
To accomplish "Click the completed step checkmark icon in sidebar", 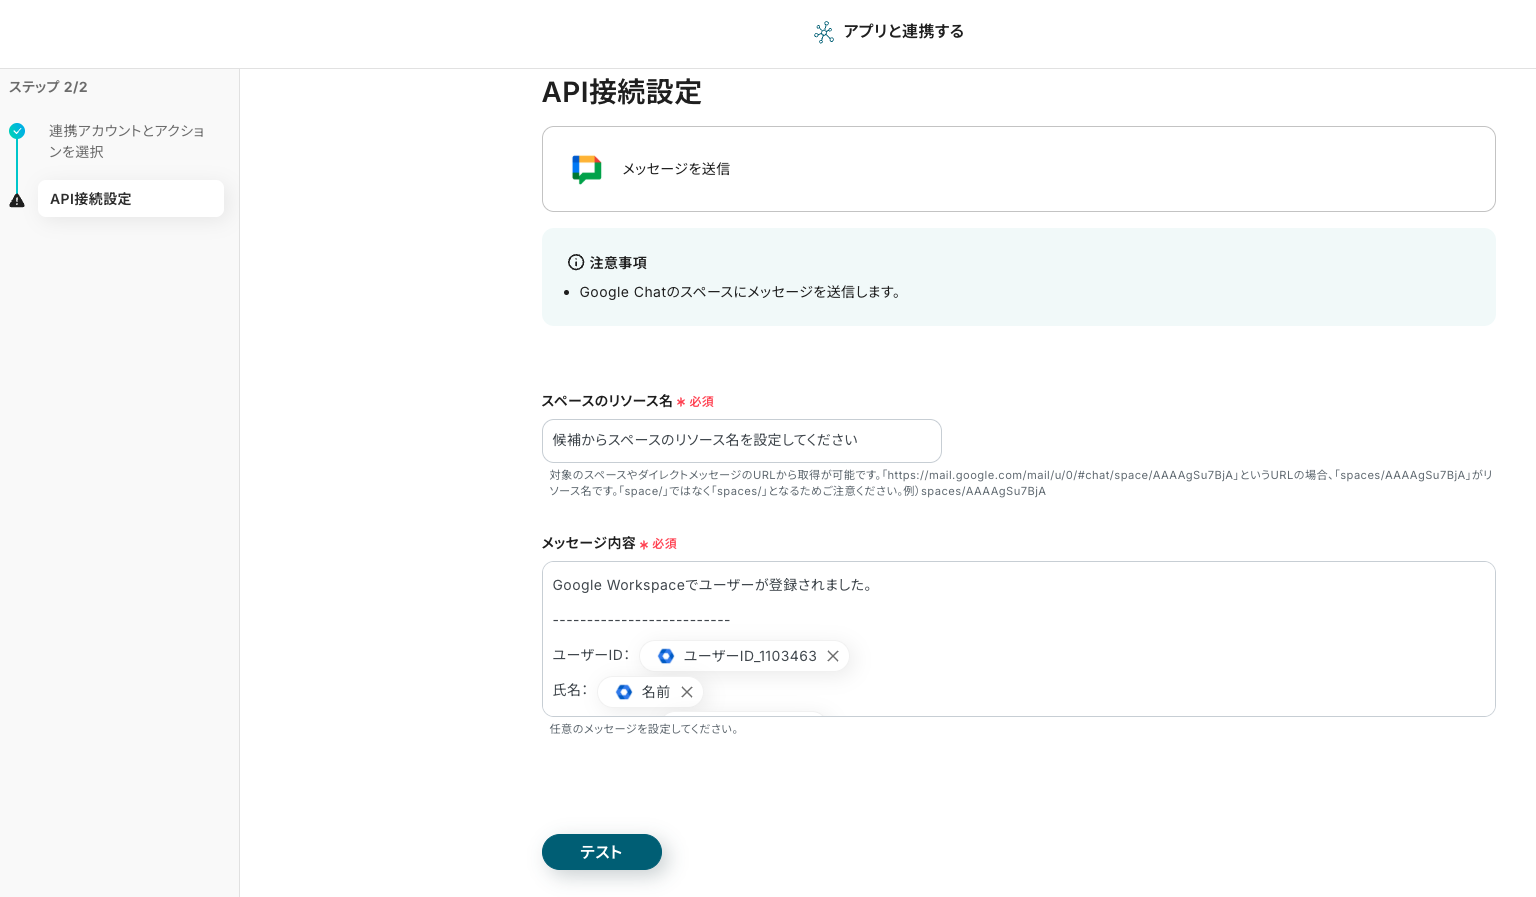I will click(17, 131).
